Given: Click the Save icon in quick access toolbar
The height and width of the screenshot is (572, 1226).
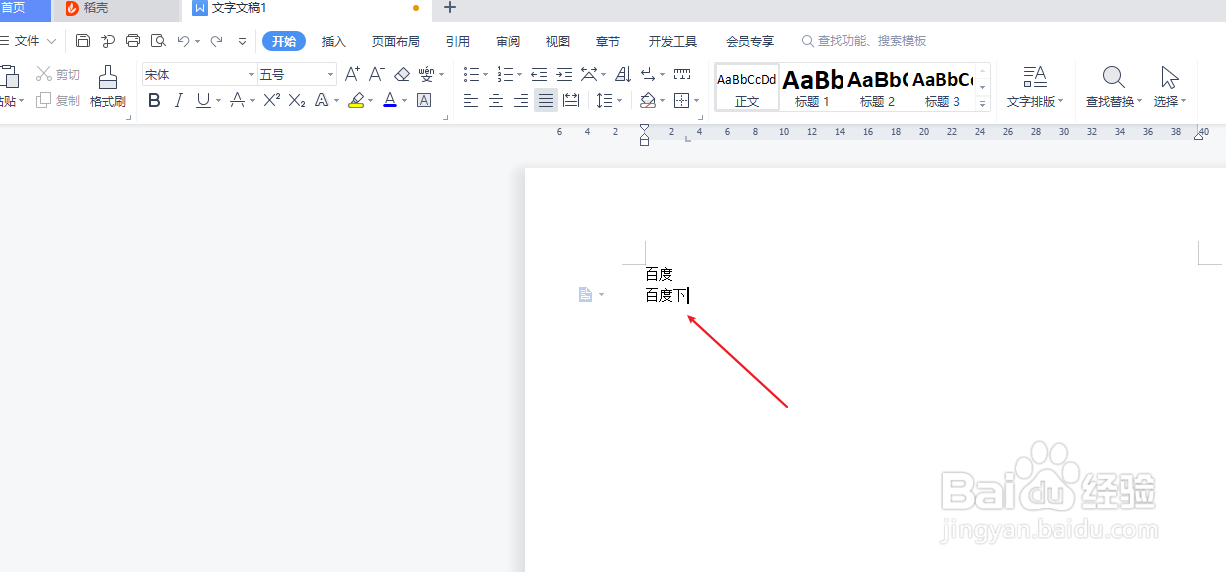Looking at the screenshot, I should [x=83, y=41].
